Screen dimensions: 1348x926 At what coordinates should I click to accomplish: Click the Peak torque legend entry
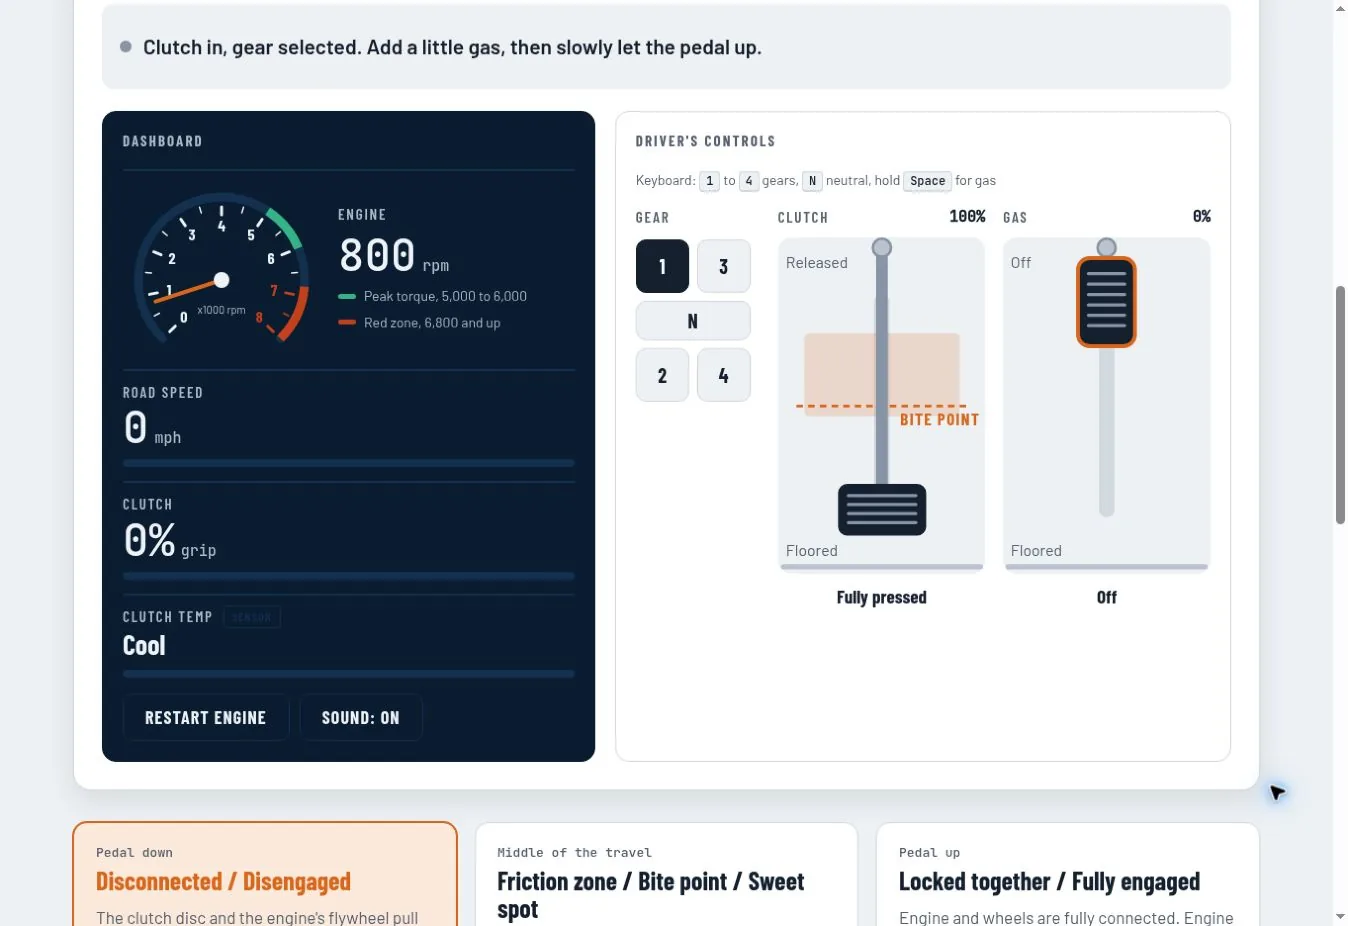coord(433,296)
